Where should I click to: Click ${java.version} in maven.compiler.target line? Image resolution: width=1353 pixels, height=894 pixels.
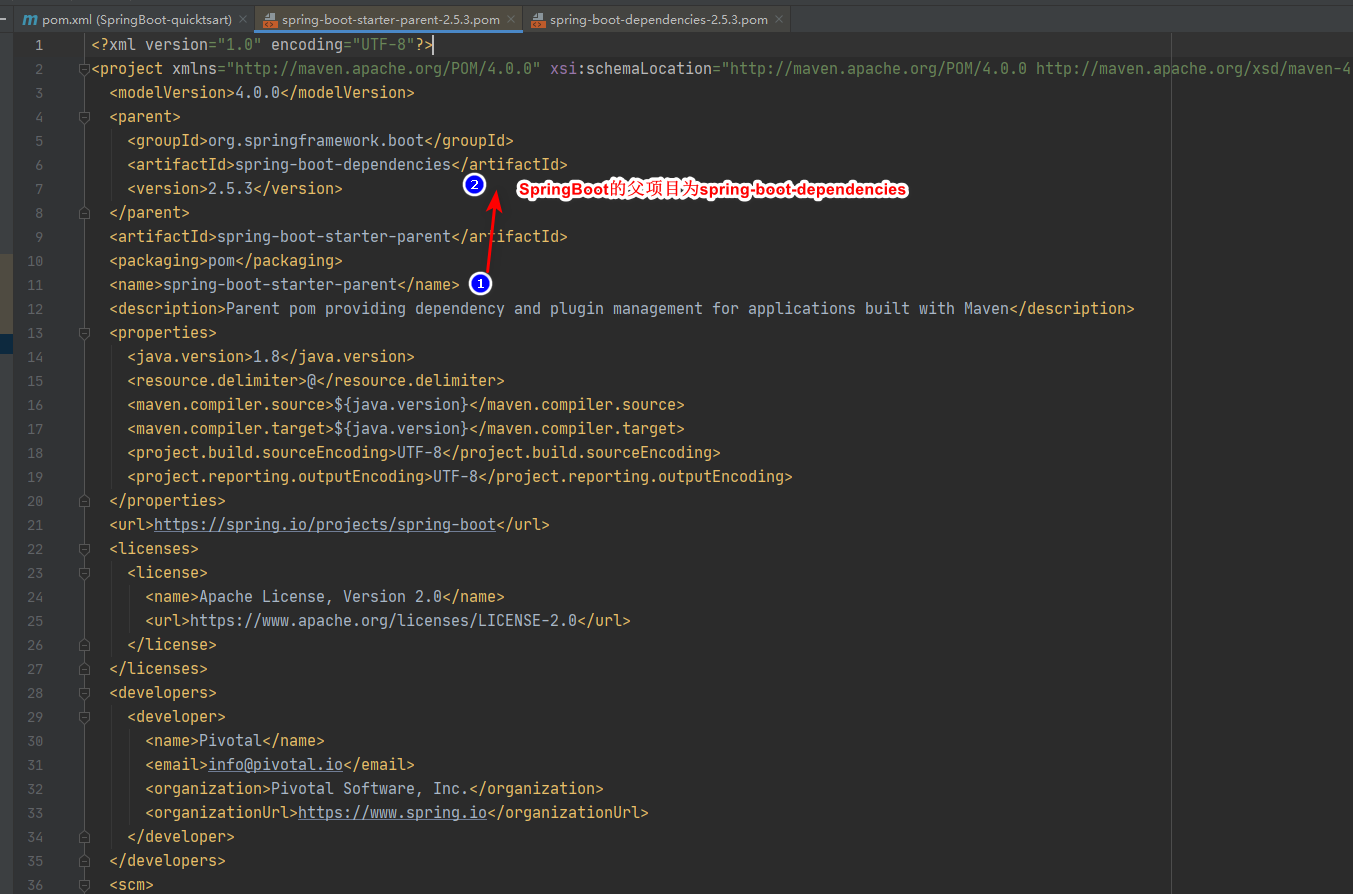pos(401,429)
